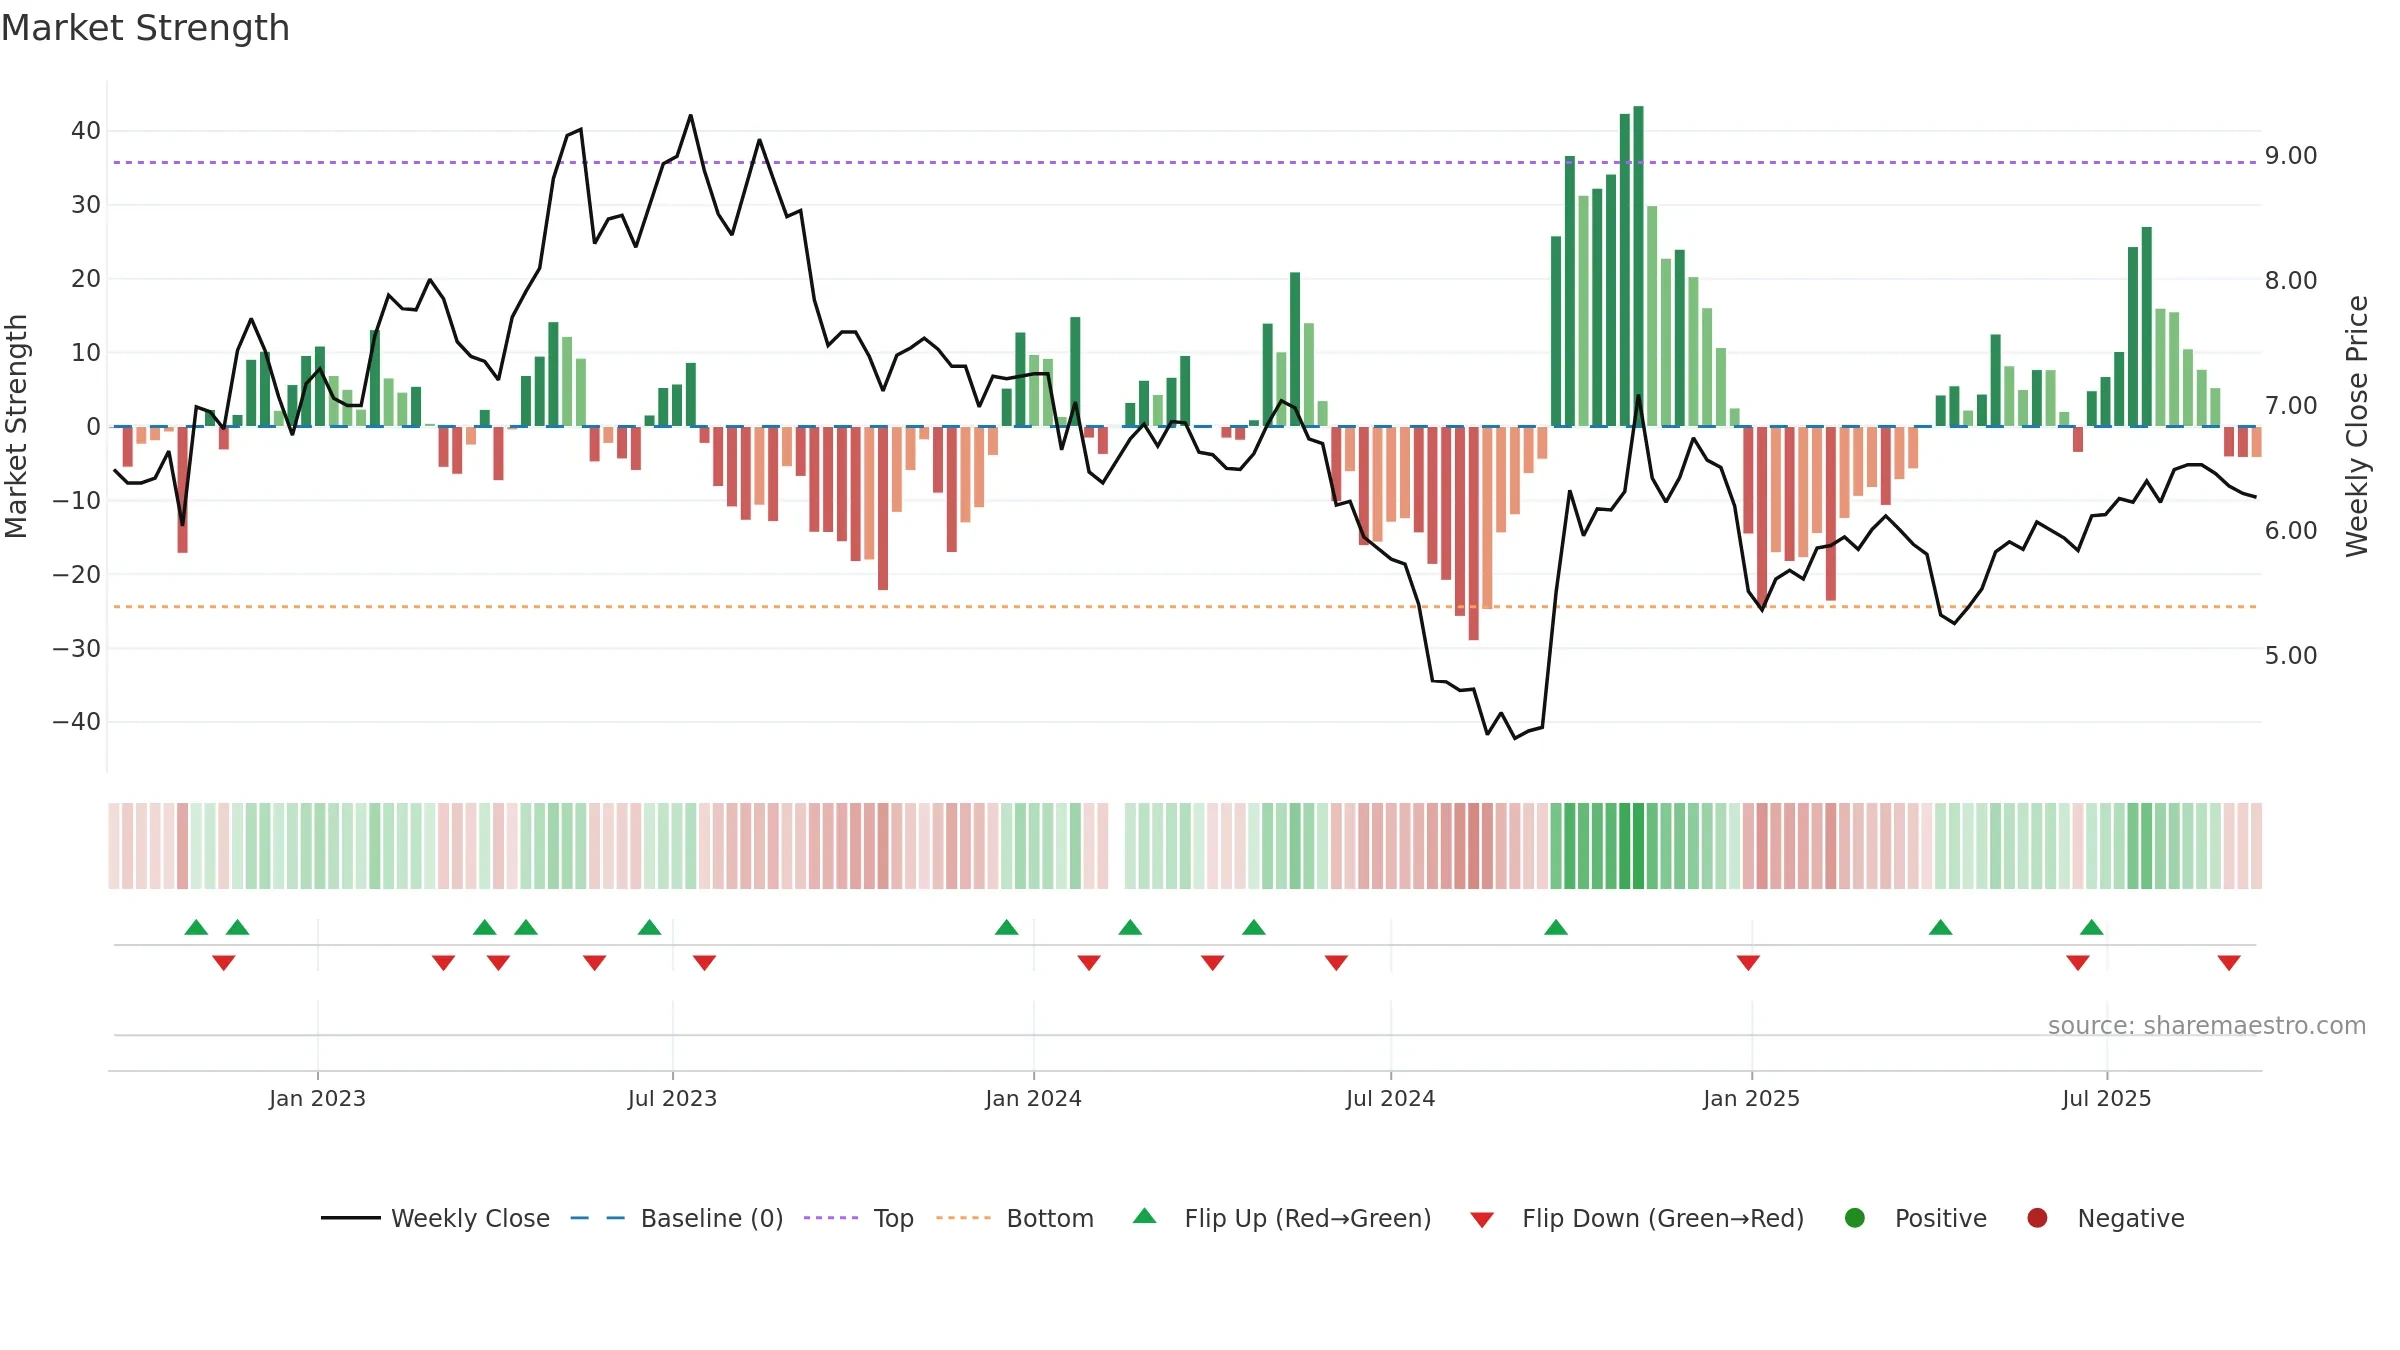Click the Market Strength chart title
Image resolution: width=2400 pixels, height=1350 pixels.
(x=145, y=28)
